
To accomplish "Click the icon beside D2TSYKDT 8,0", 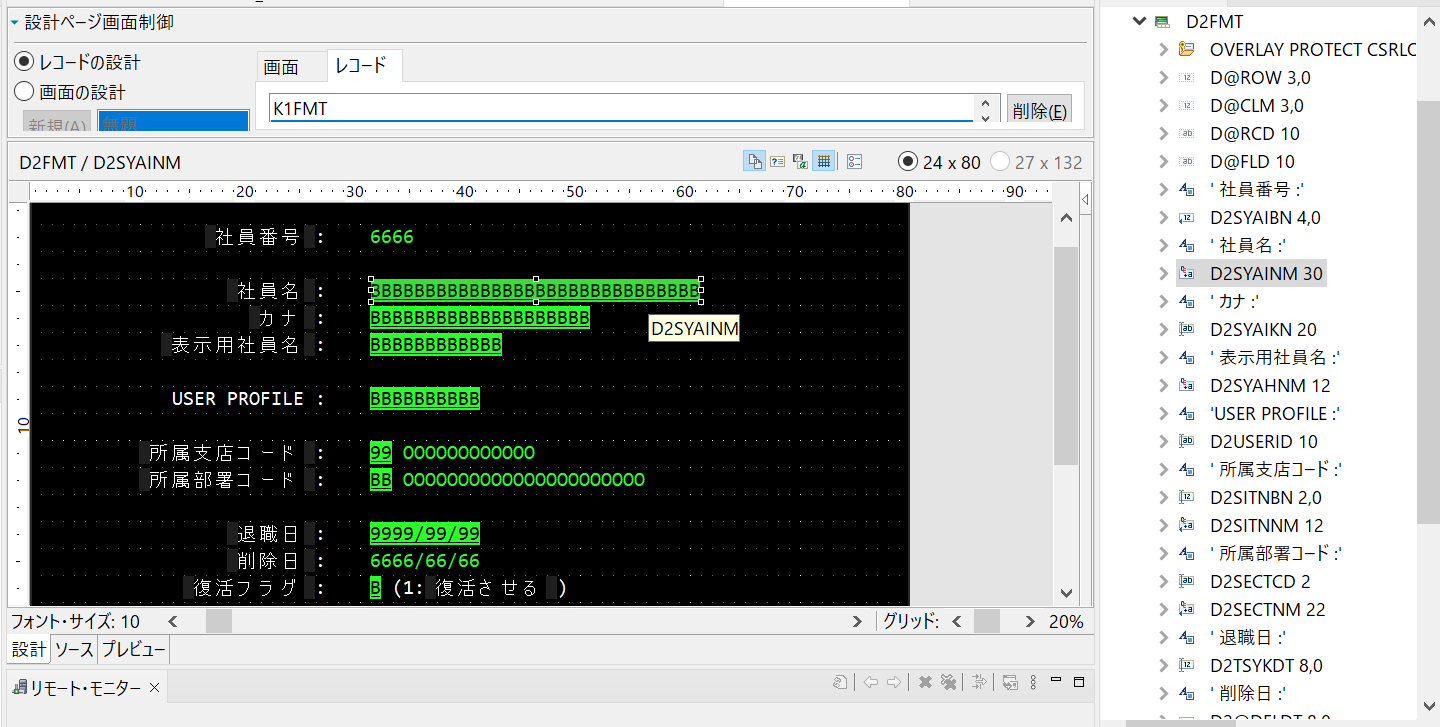I will tap(1187, 665).
